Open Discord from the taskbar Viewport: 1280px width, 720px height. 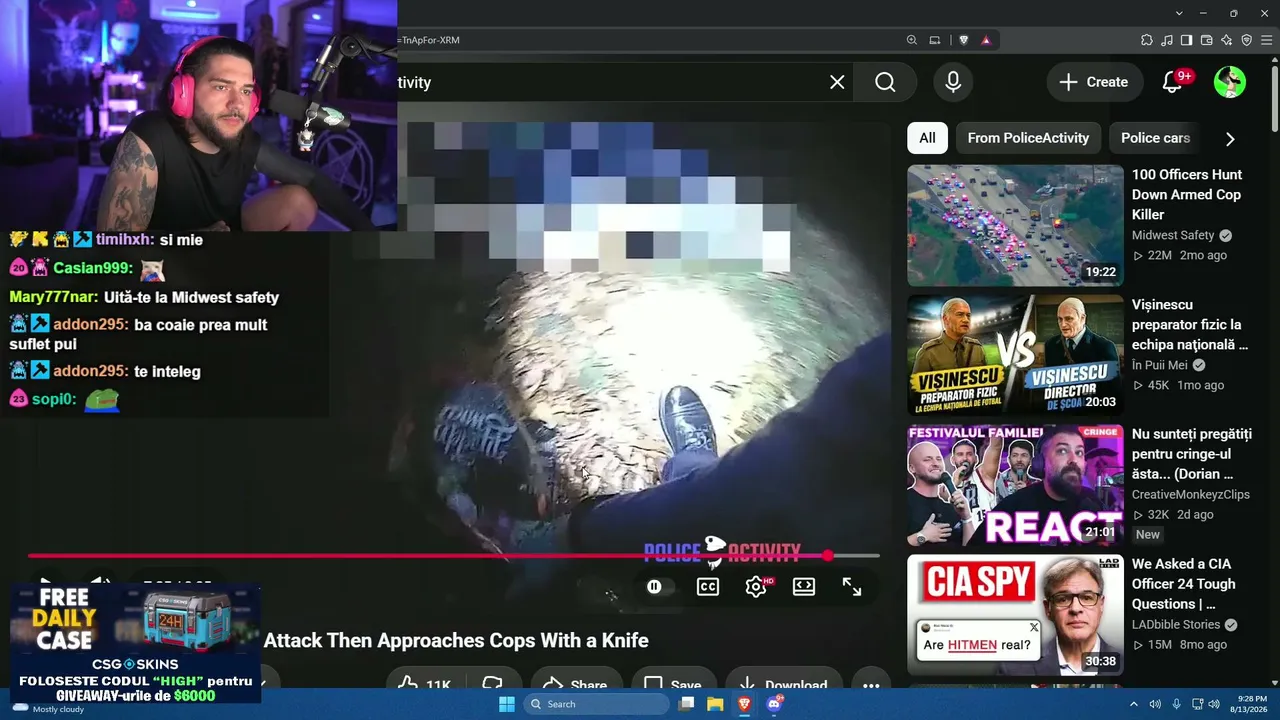tap(773, 704)
